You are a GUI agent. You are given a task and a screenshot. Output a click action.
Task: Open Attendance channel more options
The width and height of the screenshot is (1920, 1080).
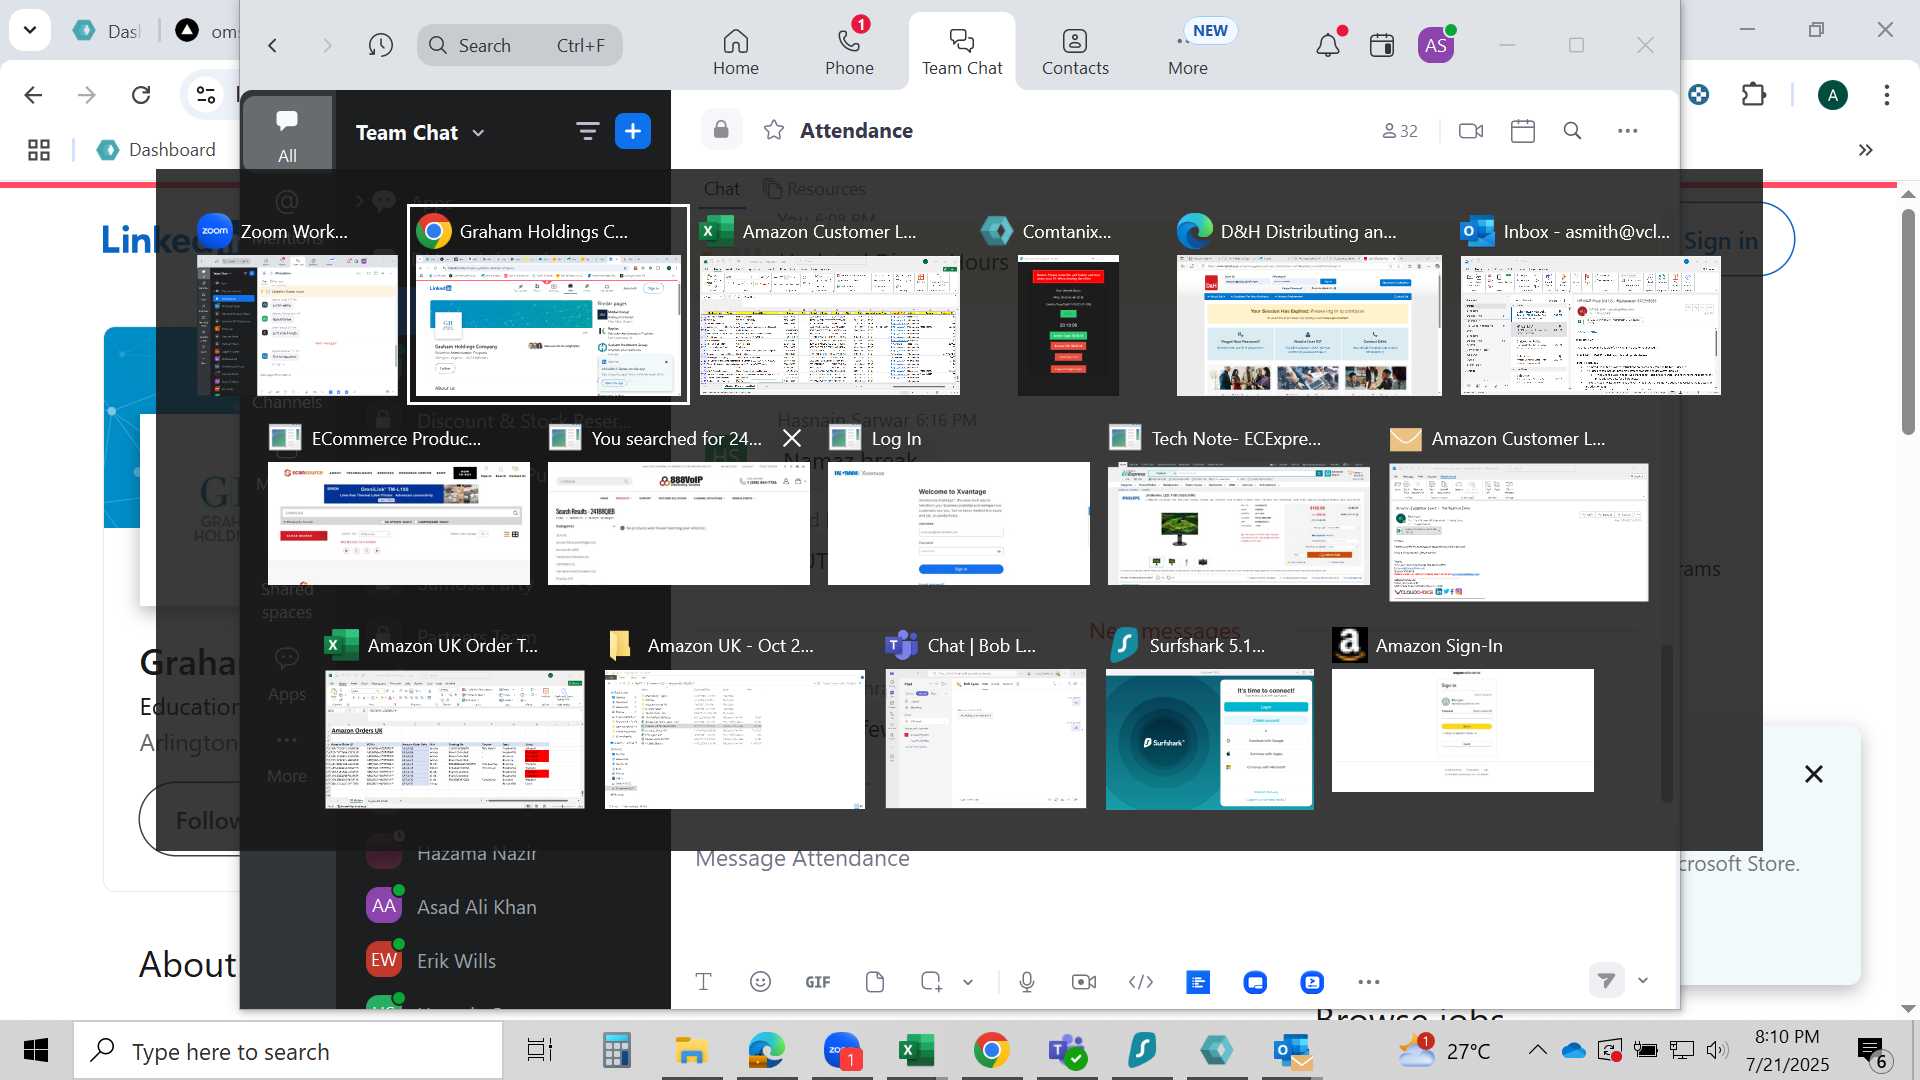click(x=1628, y=131)
